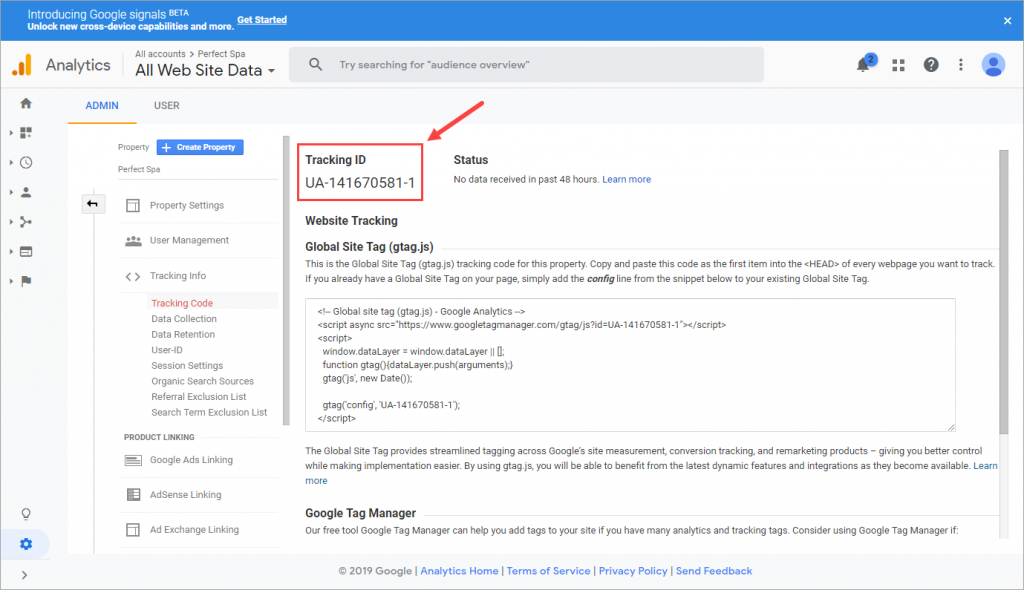Screen dimensions: 1024x590
Task: Select User-ID submenu item
Action: 167,350
